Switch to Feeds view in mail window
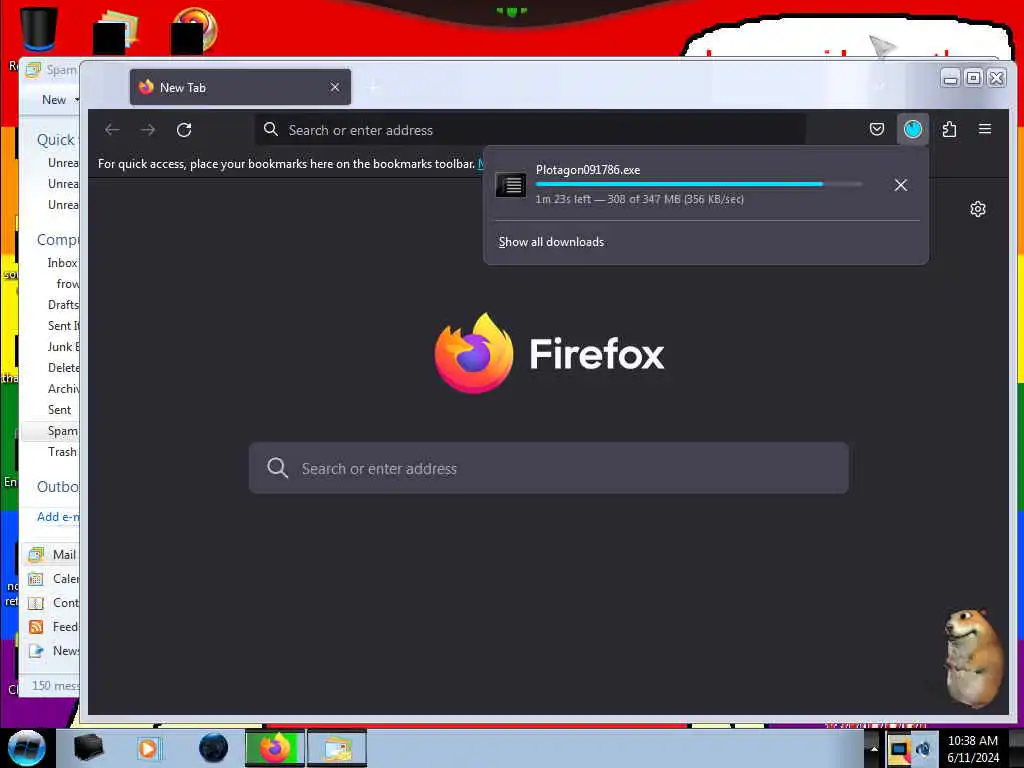The image size is (1024, 768). [52, 627]
